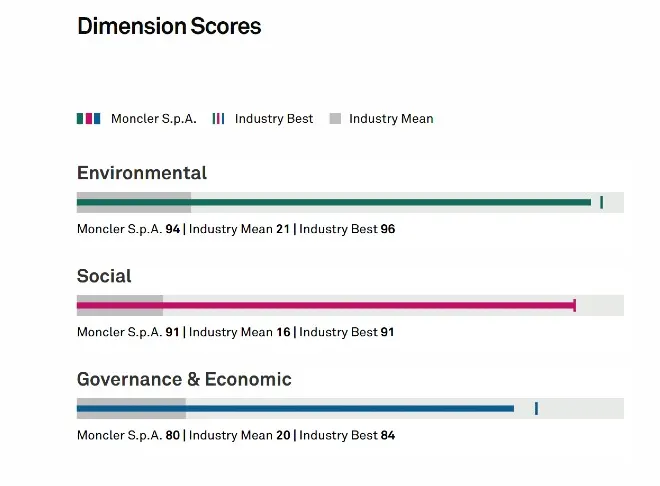Screen dimensions: 660x486
Task: Click the gray Industry Mean legend square
Action: 335,119
